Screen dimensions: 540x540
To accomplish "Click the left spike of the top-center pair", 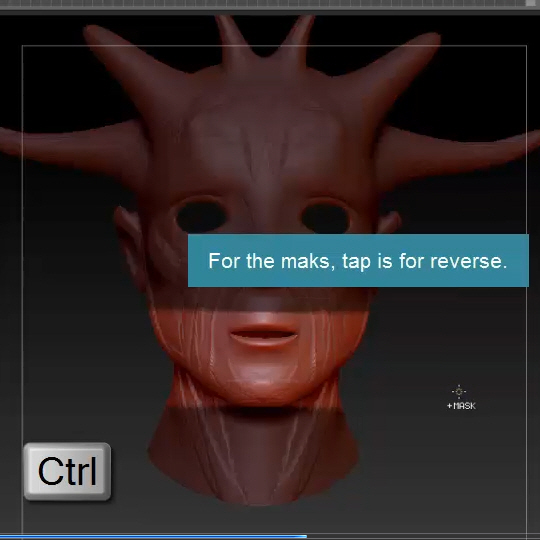I will click(x=230, y=40).
